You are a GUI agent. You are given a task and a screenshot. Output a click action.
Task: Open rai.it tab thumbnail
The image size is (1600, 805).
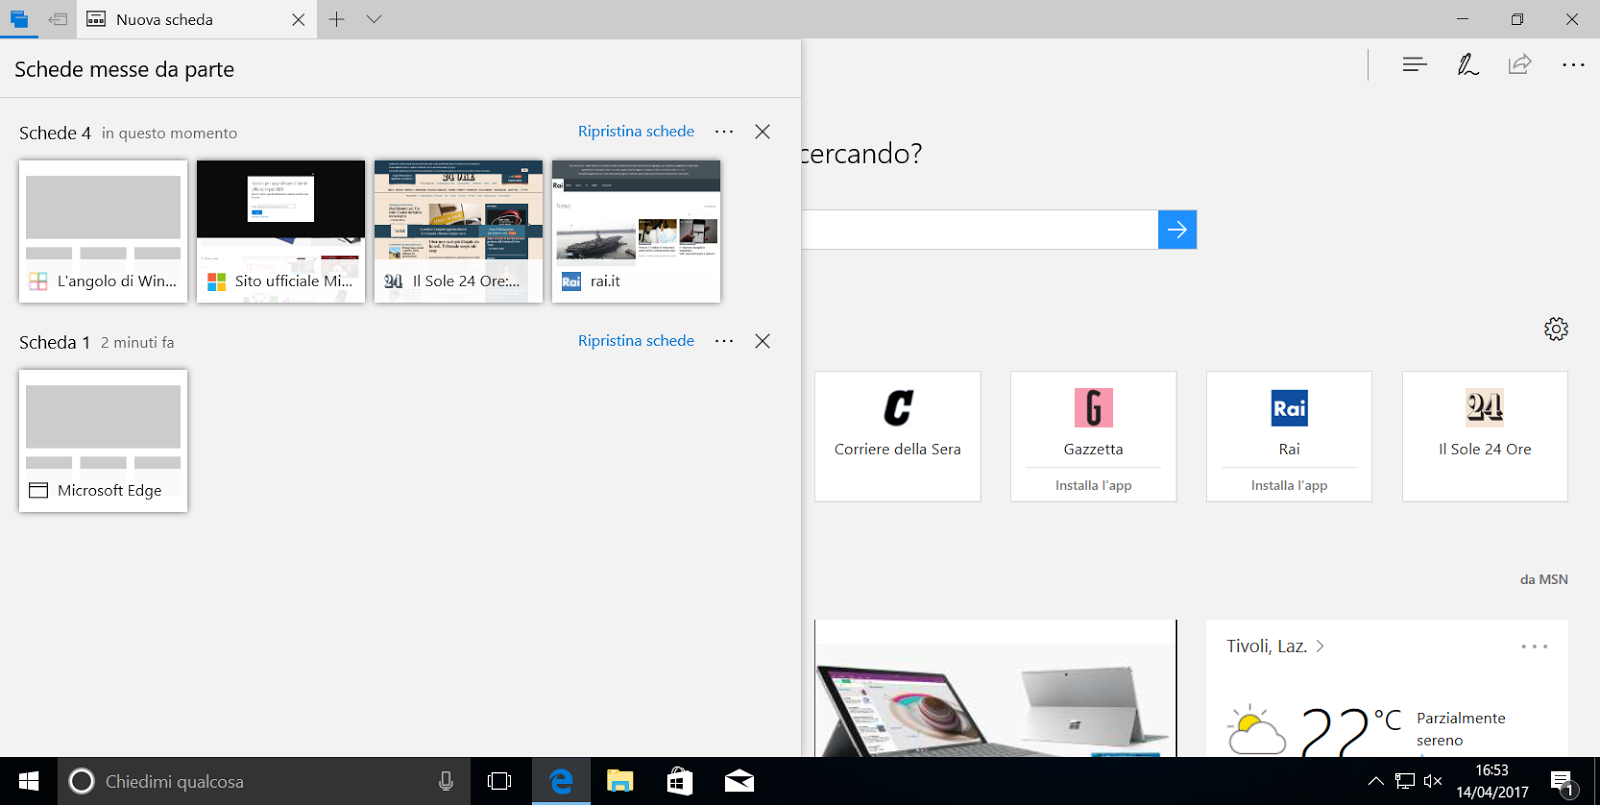(636, 231)
